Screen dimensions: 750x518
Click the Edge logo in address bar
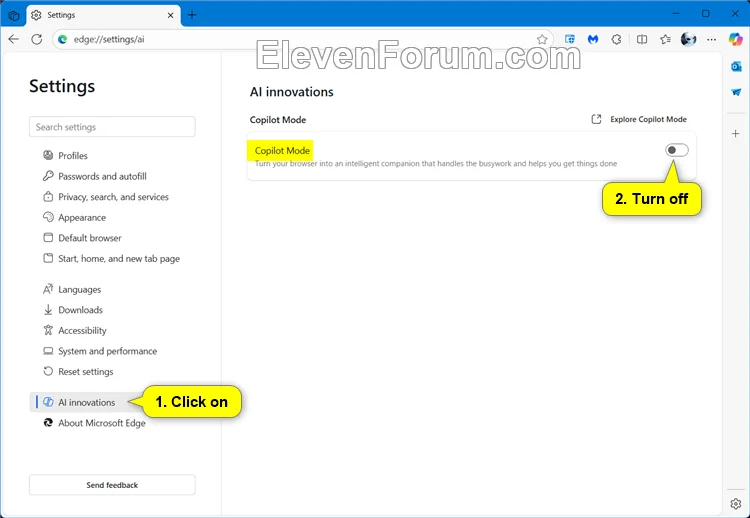(x=63, y=39)
